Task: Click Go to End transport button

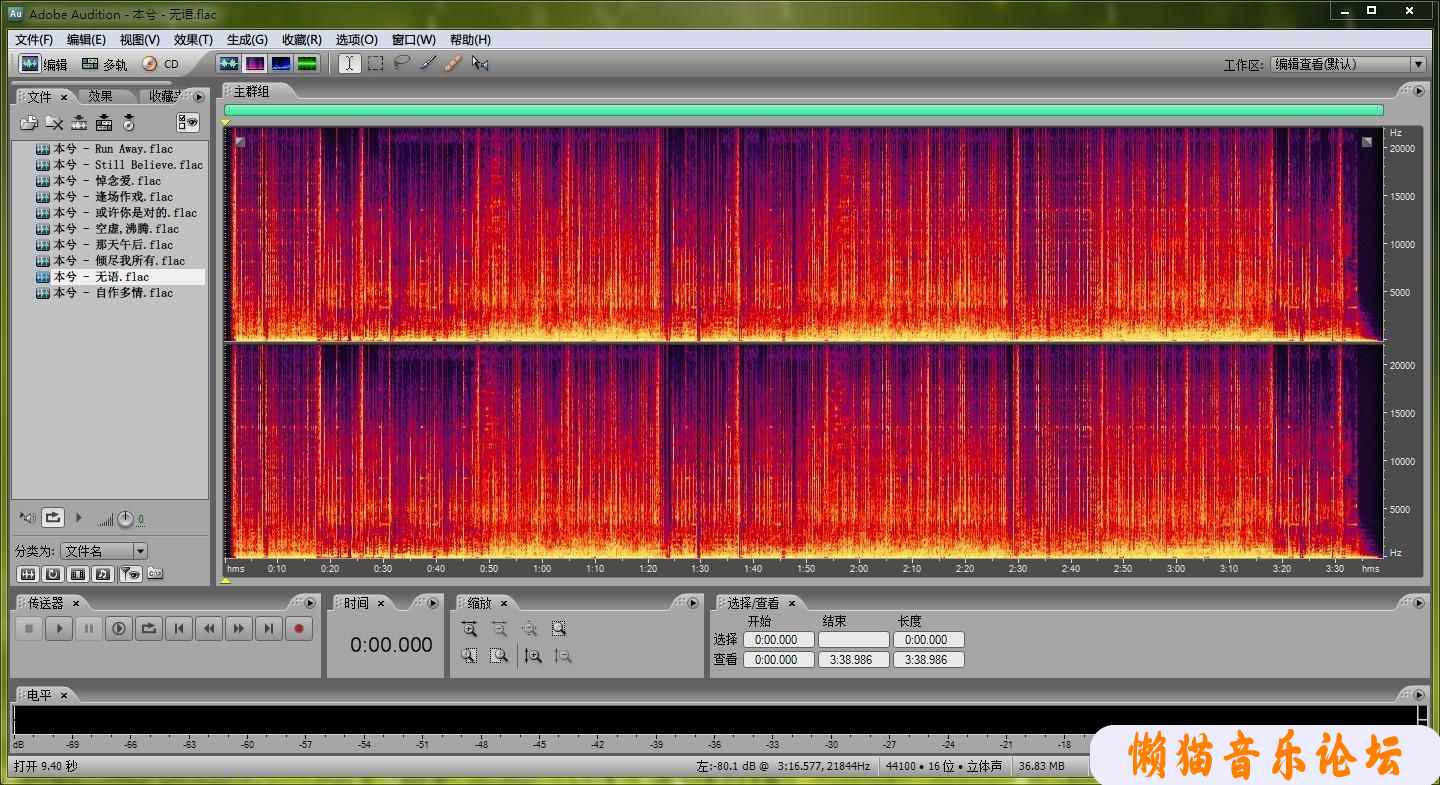Action: click(x=269, y=629)
